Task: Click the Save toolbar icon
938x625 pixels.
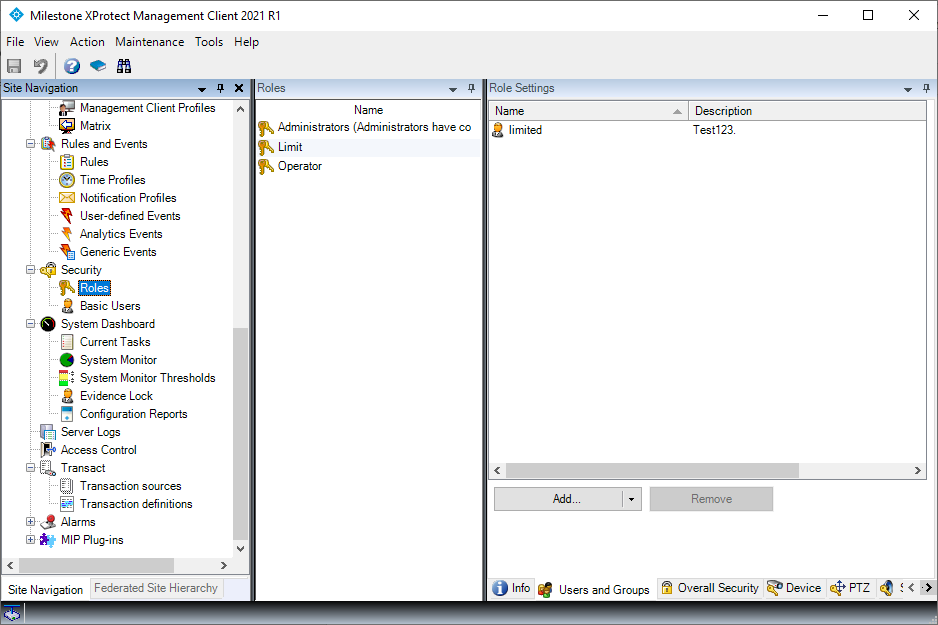Action: (x=13, y=65)
